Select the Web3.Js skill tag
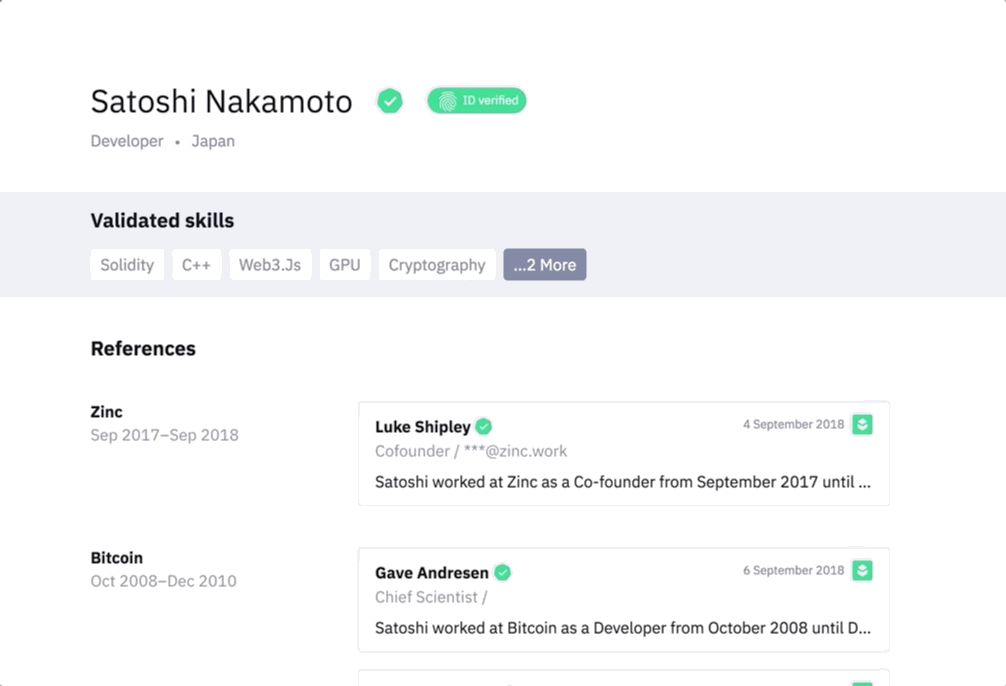 [270, 264]
